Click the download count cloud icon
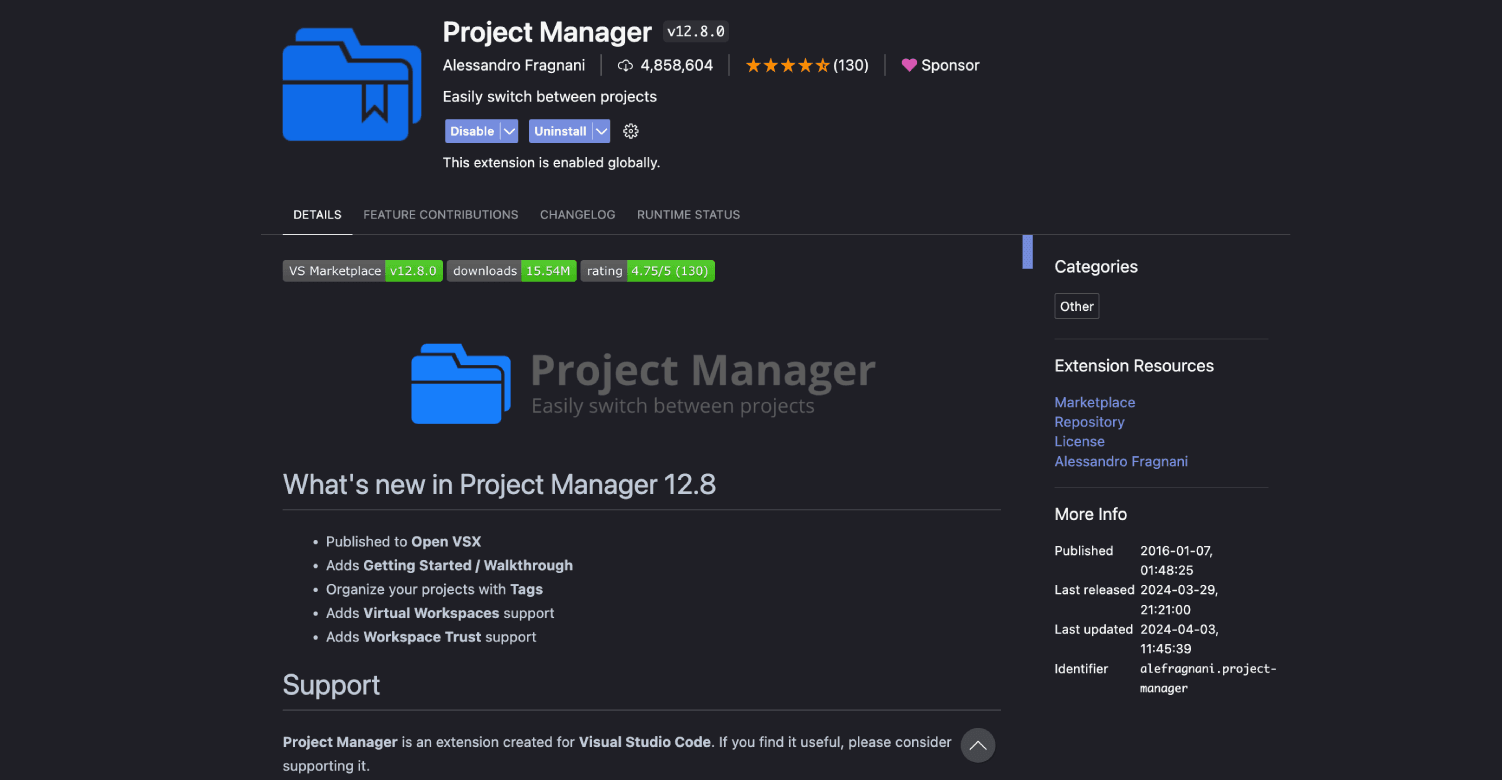The image size is (1502, 780). tap(626, 65)
